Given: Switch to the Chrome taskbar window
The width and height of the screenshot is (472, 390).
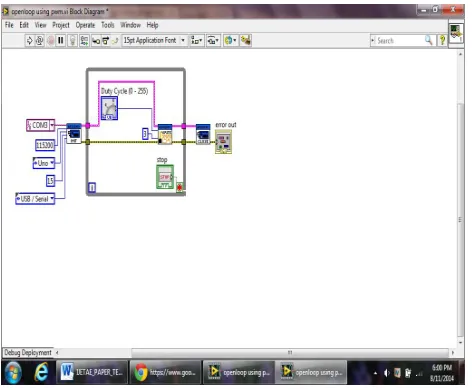Looking at the screenshot, I should 166,372.
